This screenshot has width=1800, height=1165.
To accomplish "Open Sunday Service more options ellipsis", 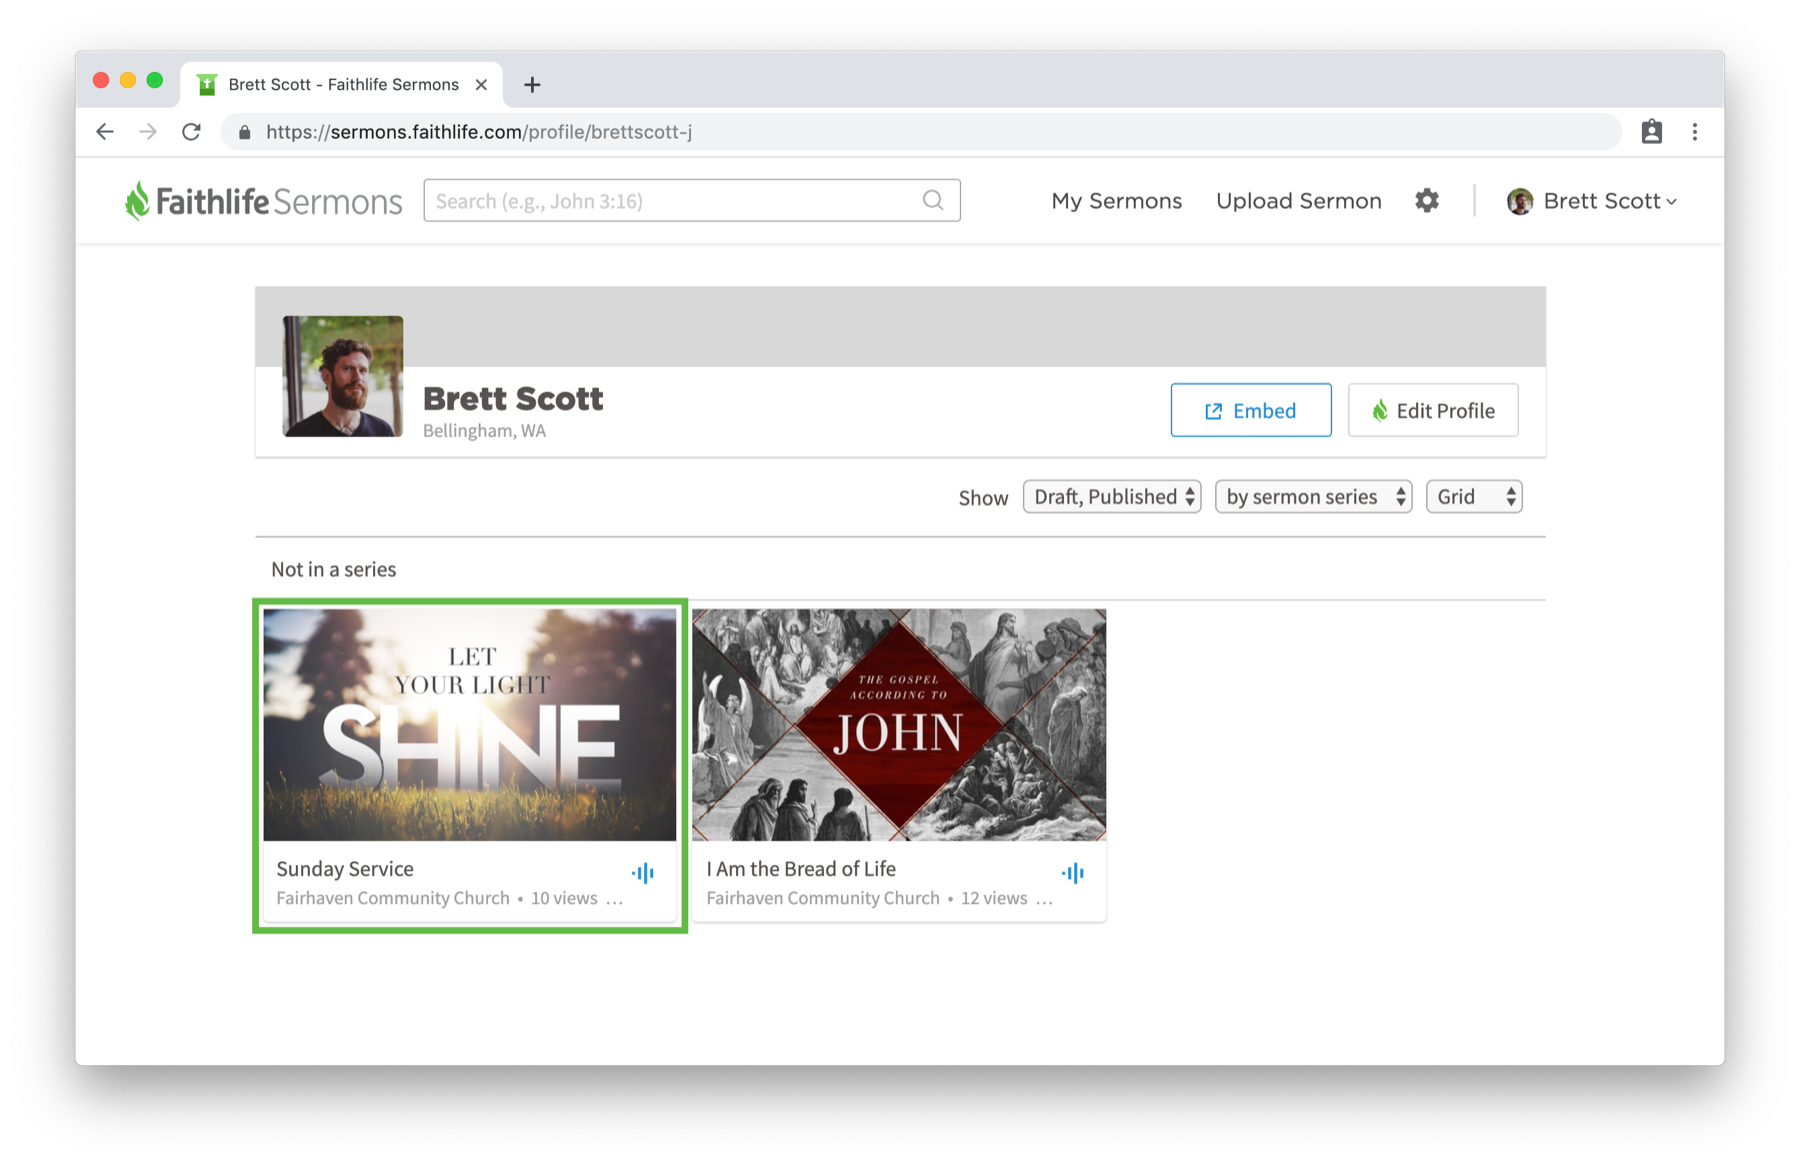I will 614,899.
